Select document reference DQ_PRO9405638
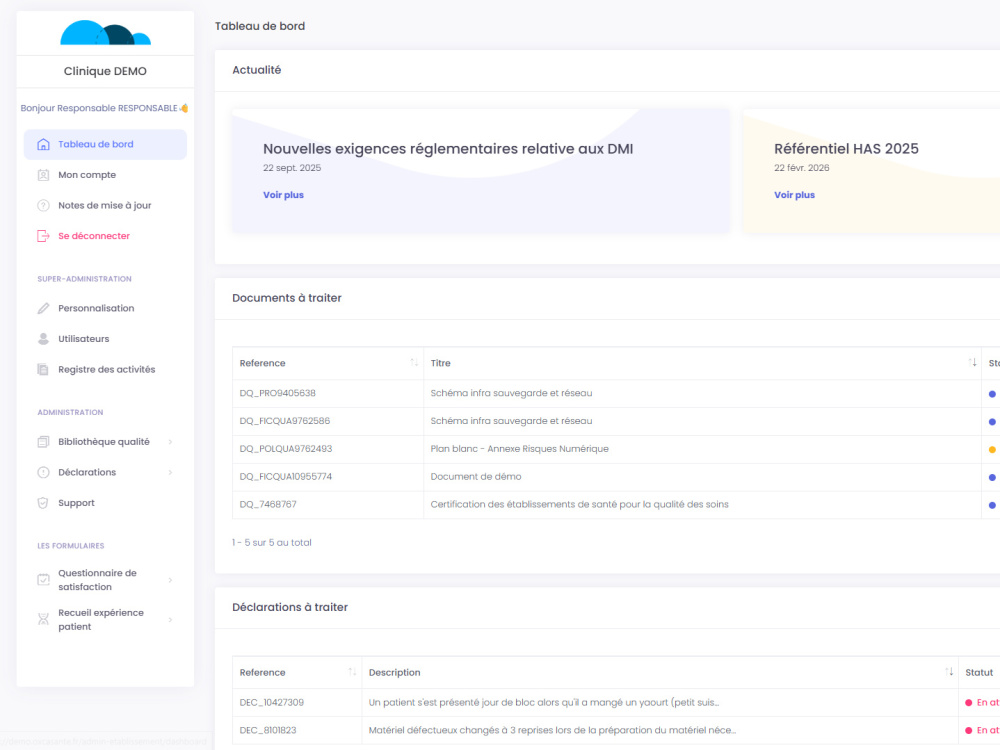Viewport: 1000px width, 750px height. [277, 393]
